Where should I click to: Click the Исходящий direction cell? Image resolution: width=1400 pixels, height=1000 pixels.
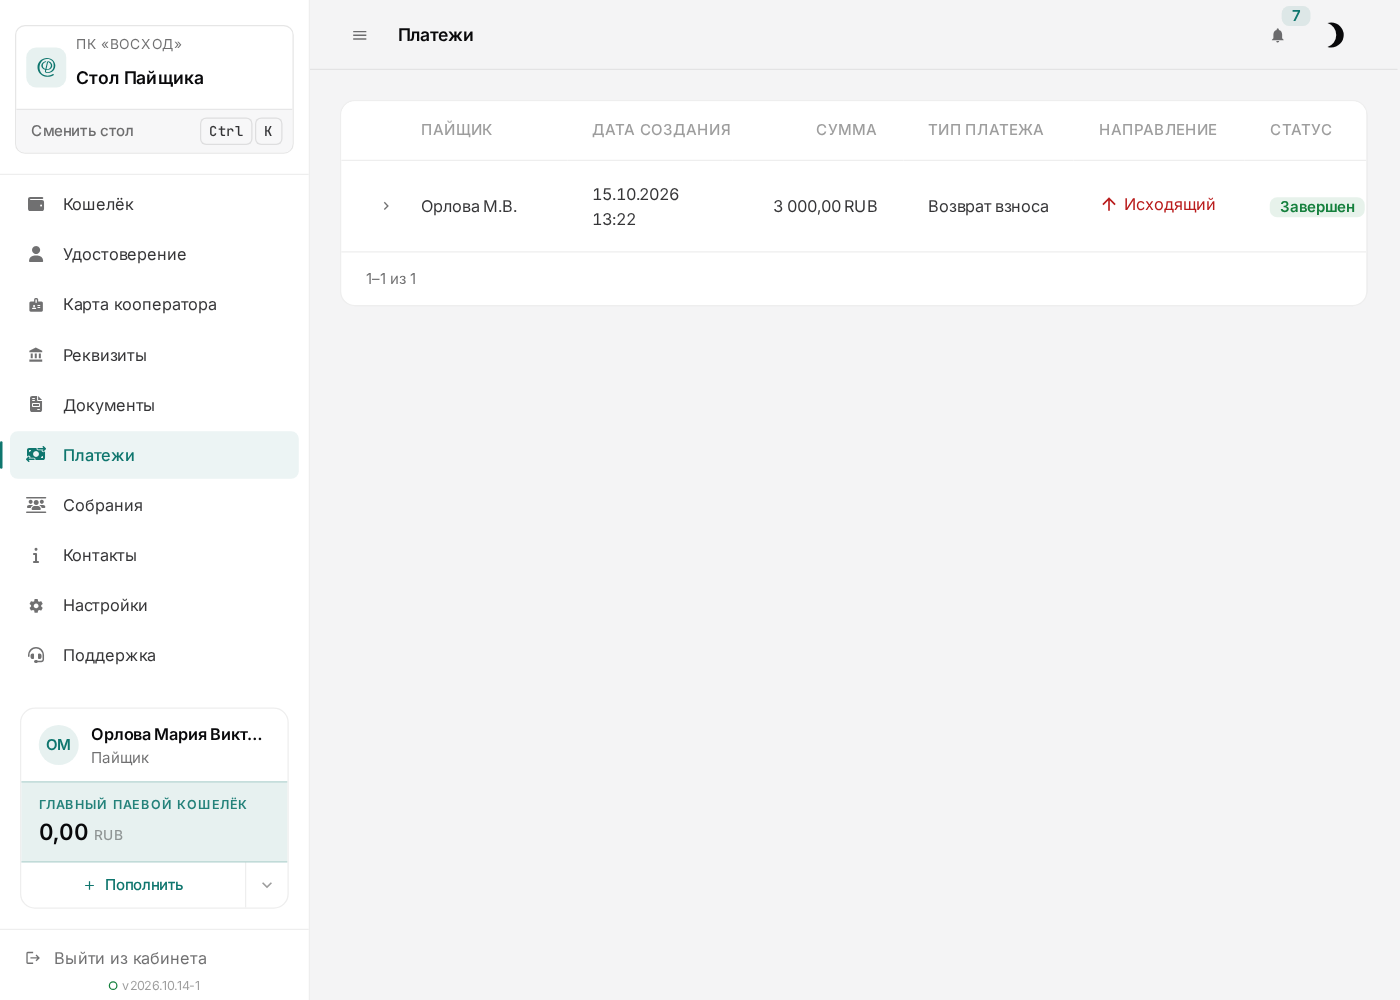[1158, 204]
